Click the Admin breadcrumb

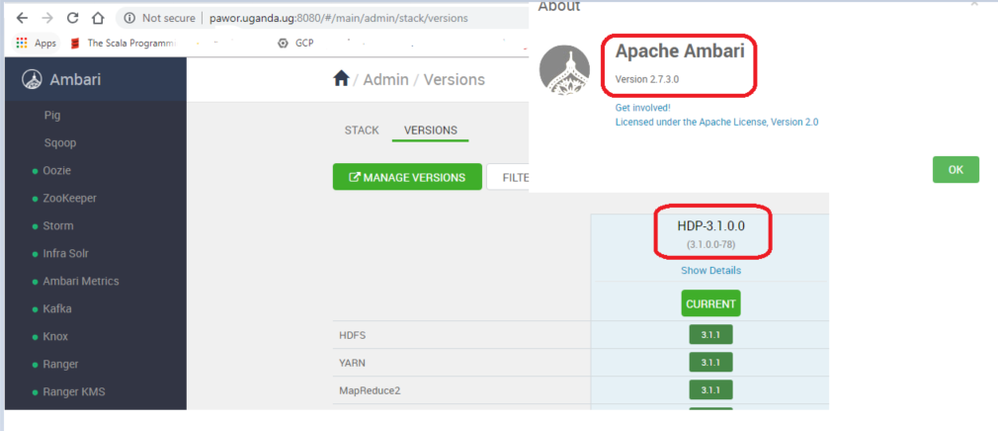(x=386, y=80)
